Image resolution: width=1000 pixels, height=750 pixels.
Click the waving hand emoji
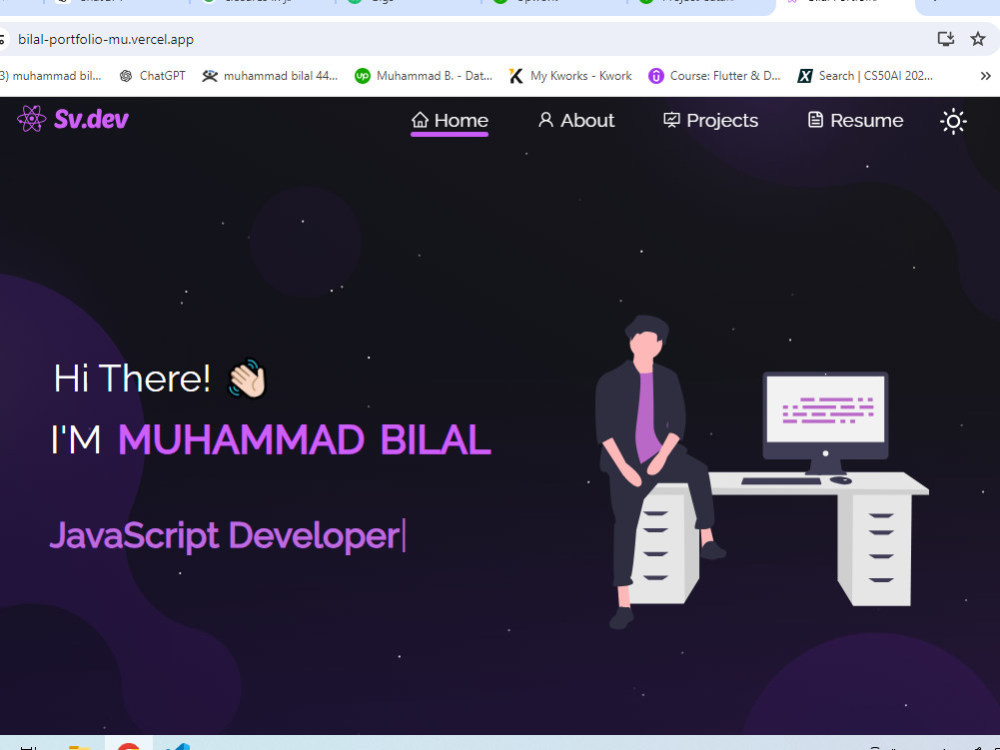point(247,378)
